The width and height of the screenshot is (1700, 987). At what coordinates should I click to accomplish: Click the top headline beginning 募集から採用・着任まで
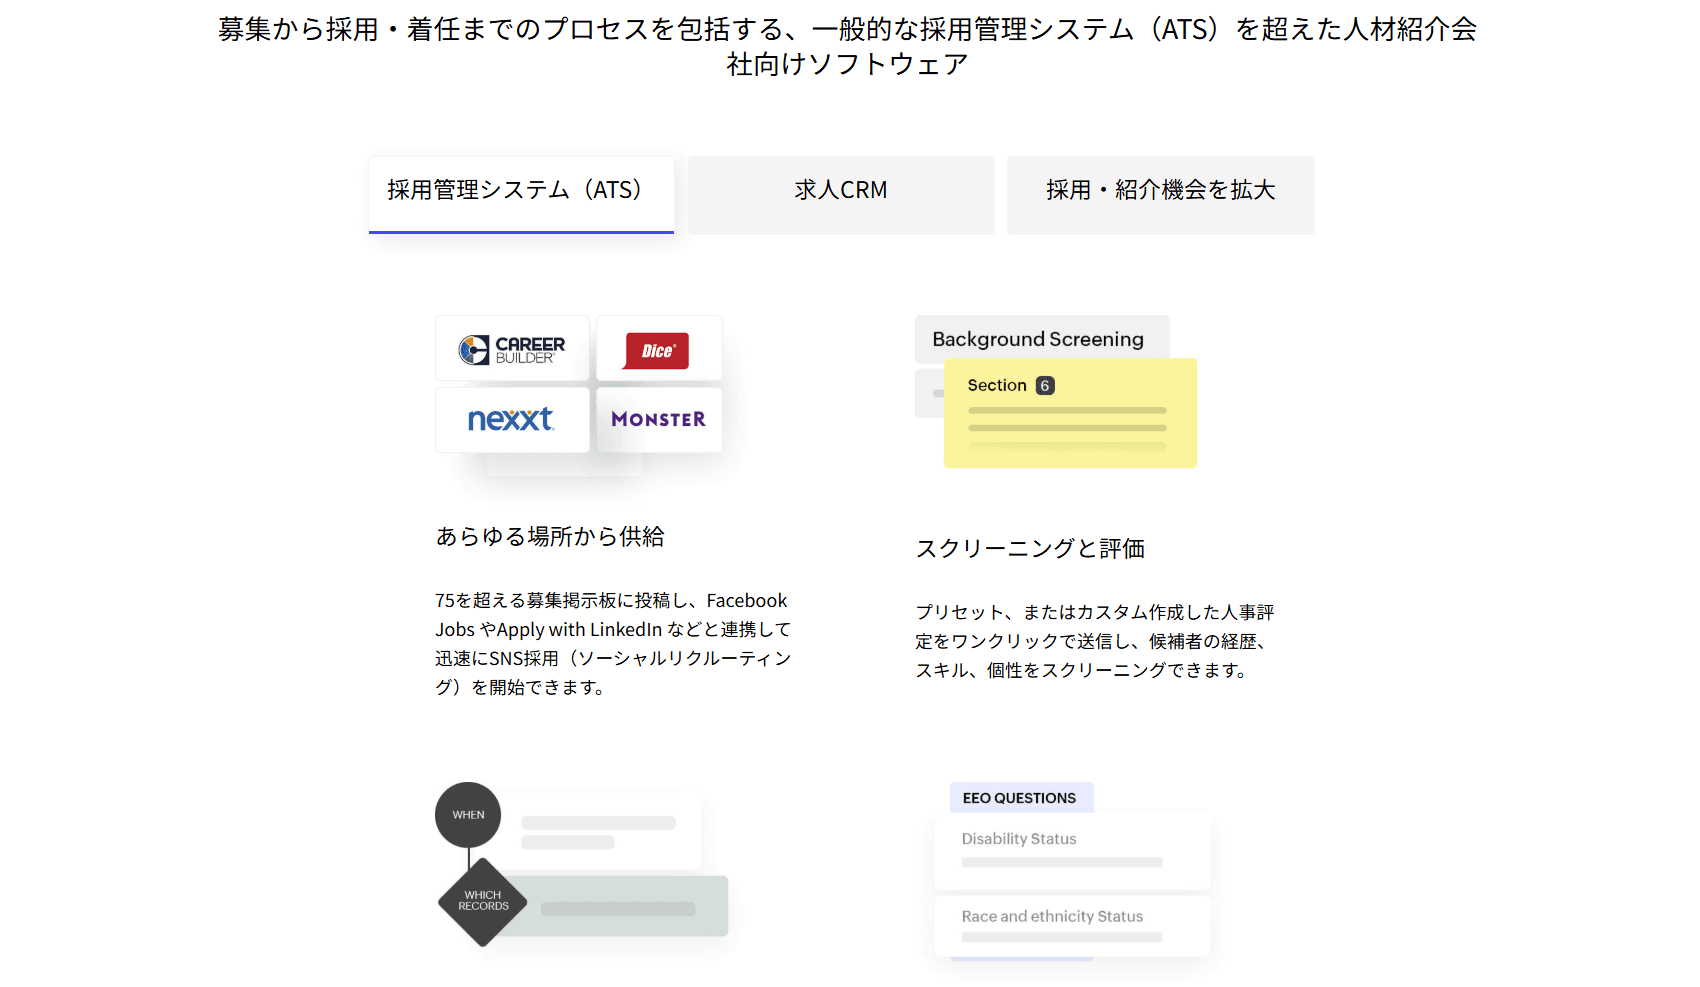pos(848,46)
